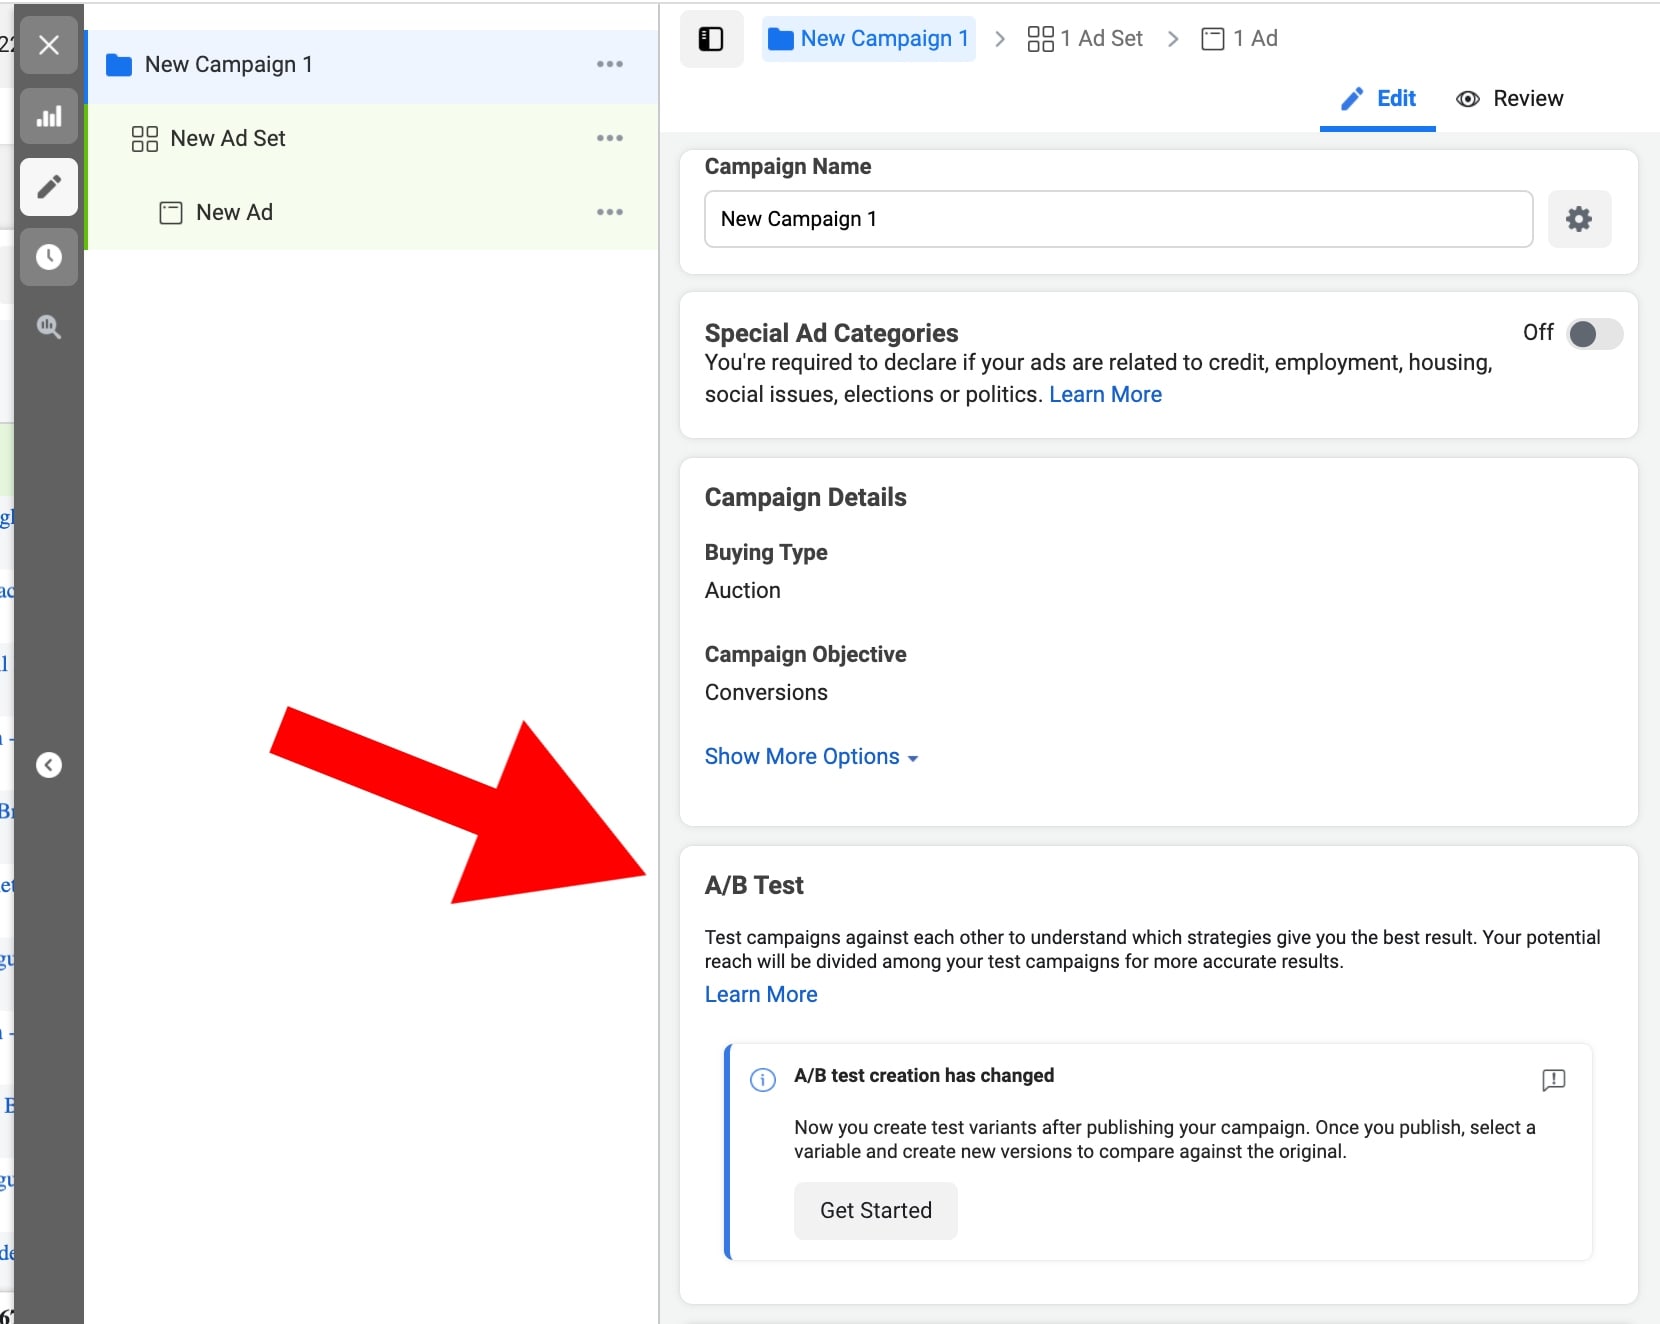Screen dimensions: 1660x1324
Task: Open more options menu for New Ad
Action: pos(609,212)
